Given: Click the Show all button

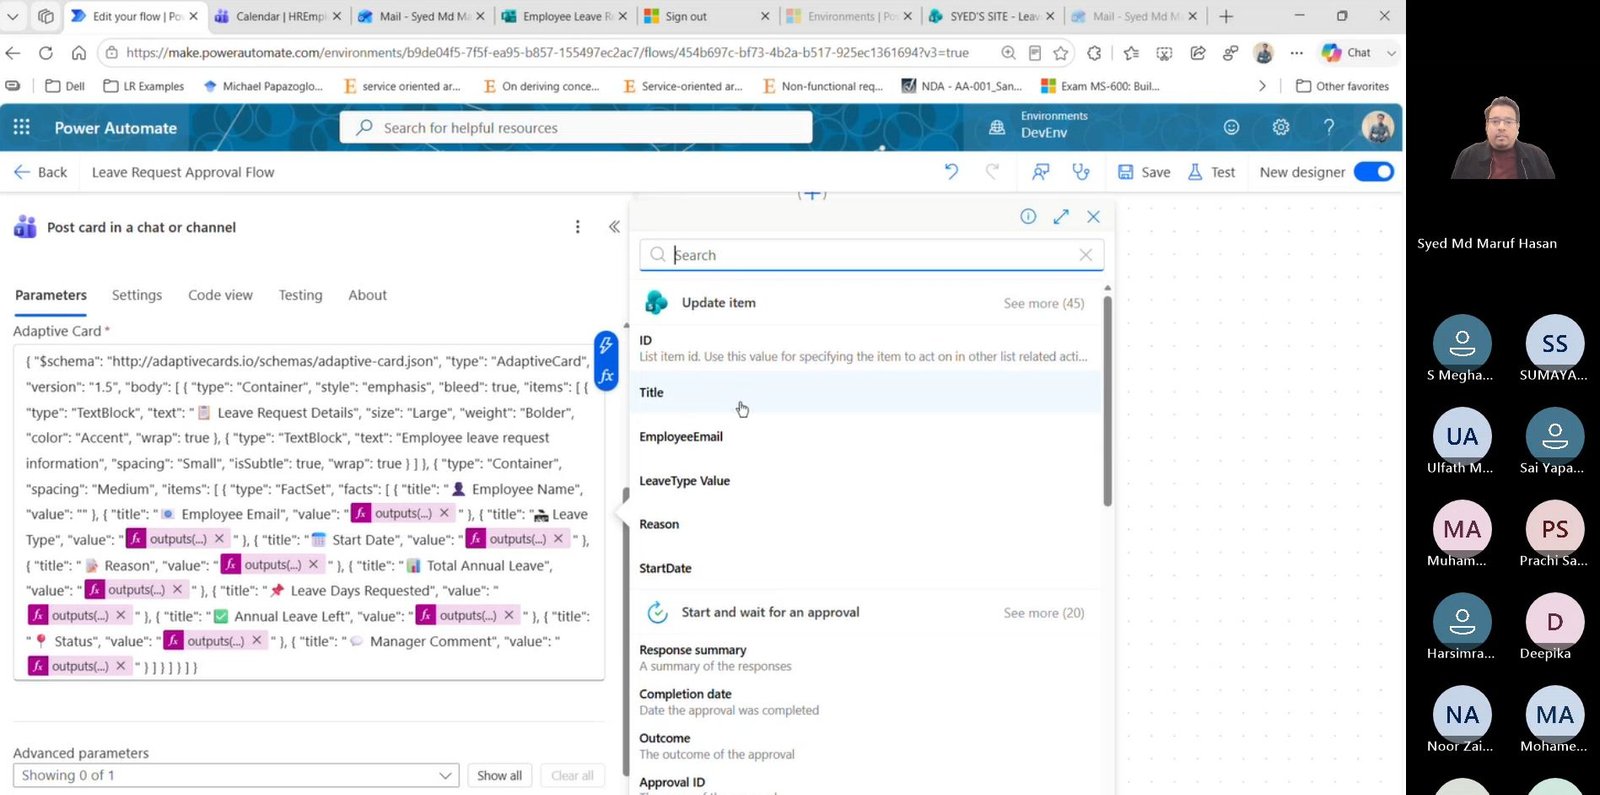Looking at the screenshot, I should pos(499,775).
